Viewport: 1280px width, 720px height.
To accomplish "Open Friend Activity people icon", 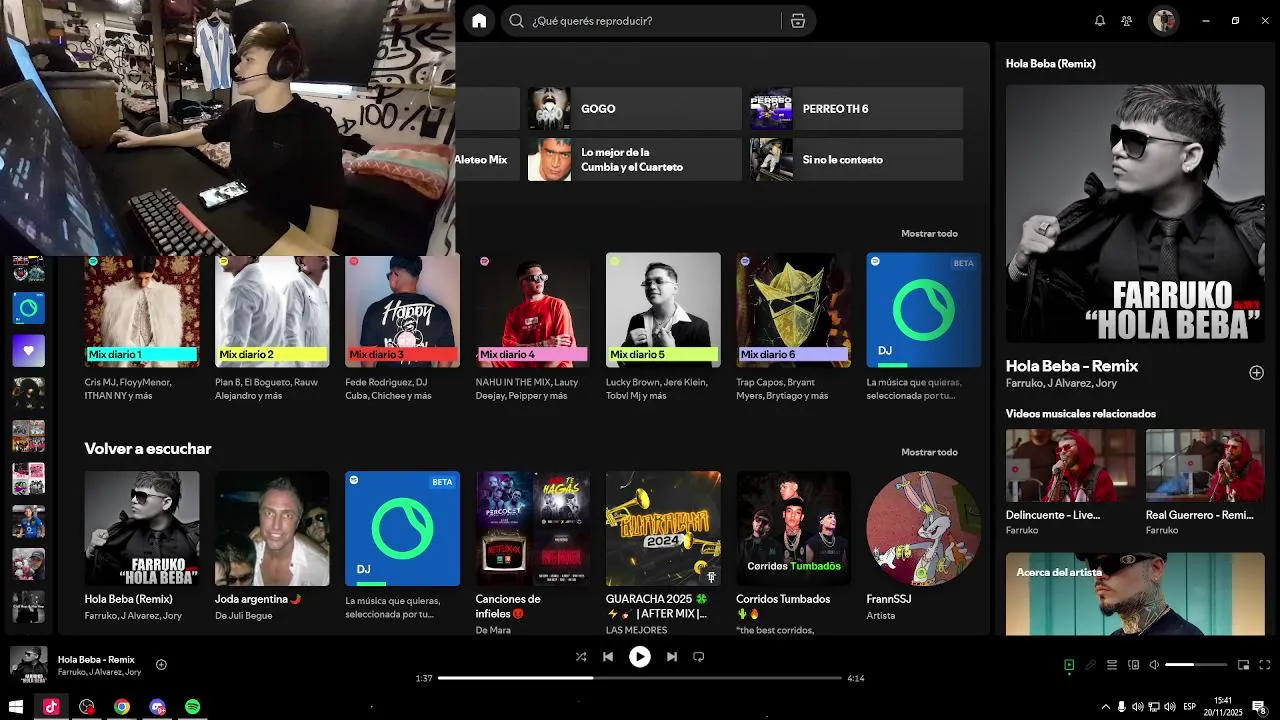I will click(1127, 21).
